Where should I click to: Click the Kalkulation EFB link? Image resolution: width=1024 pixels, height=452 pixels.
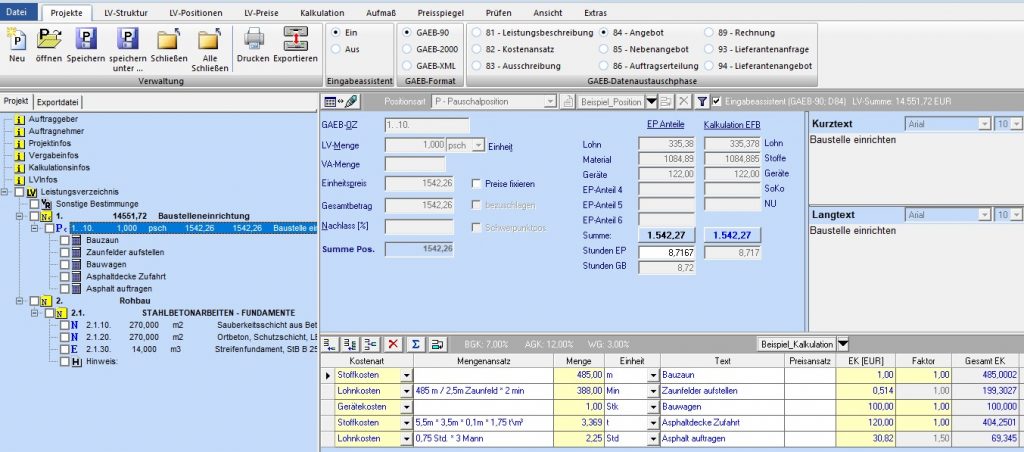click(731, 125)
